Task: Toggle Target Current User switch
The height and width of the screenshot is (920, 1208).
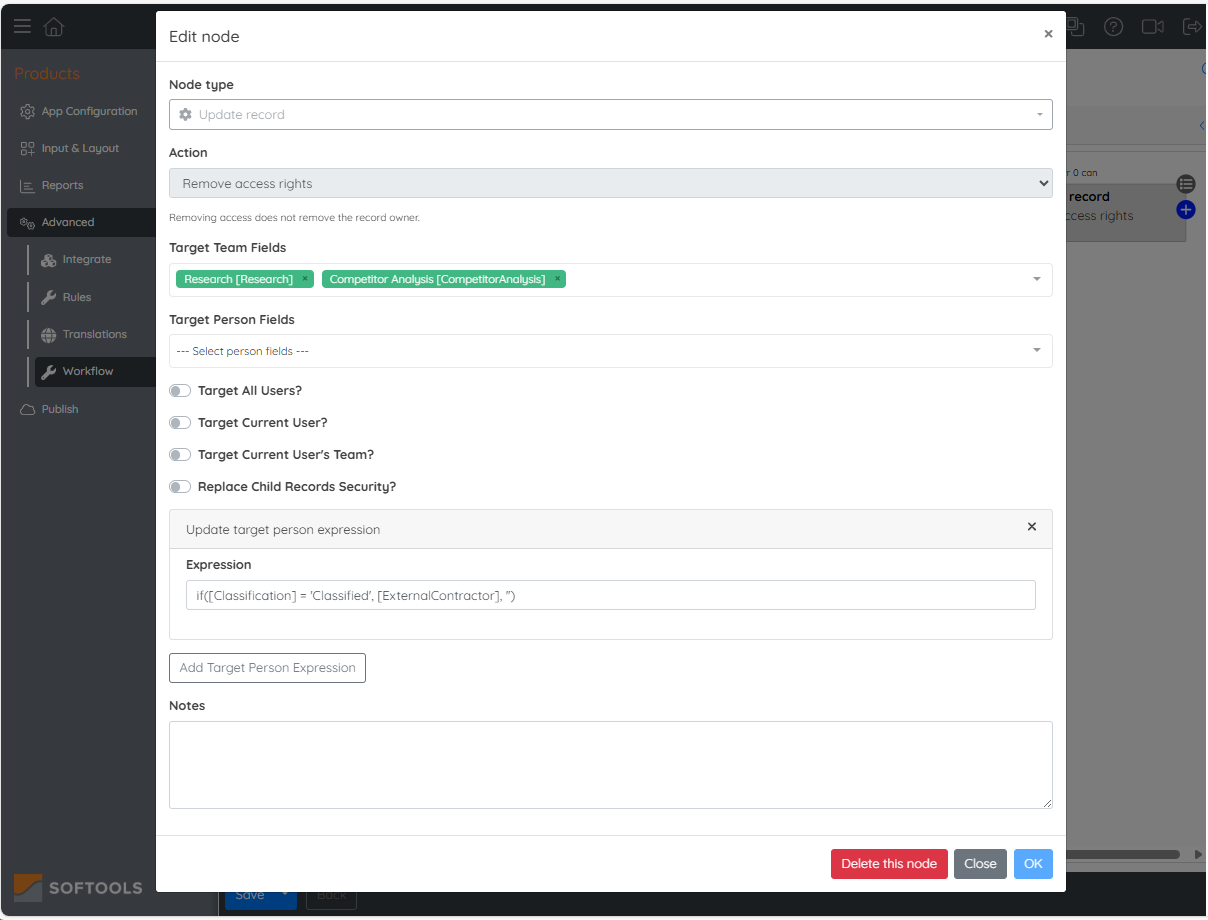Action: point(180,423)
